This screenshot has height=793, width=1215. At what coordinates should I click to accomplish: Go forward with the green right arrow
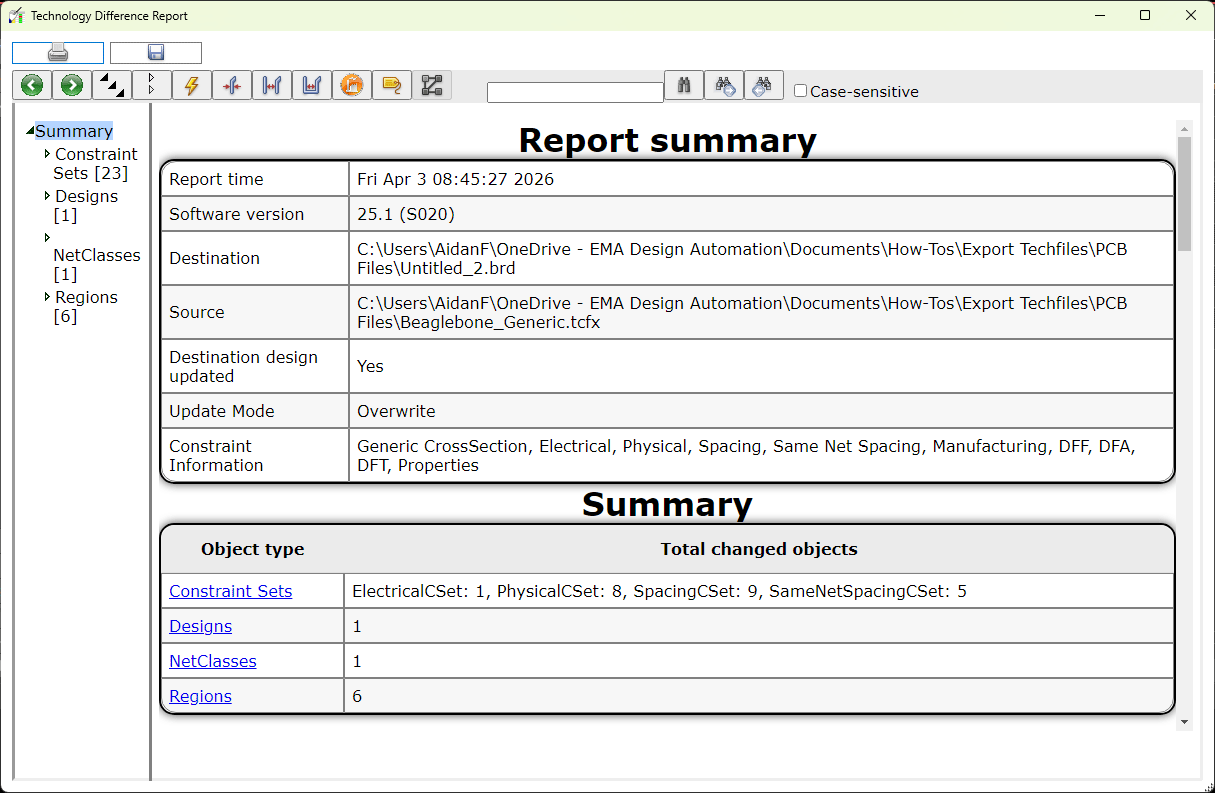pyautogui.click(x=72, y=85)
